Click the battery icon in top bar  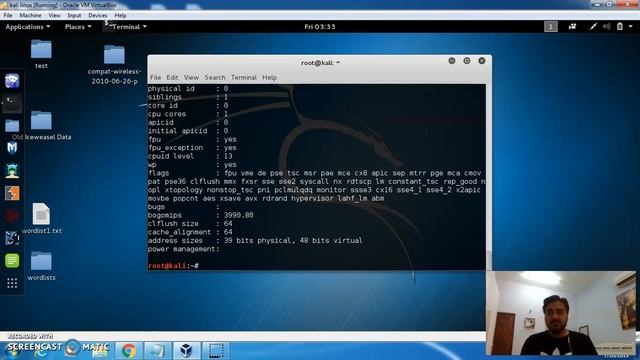pos(620,27)
